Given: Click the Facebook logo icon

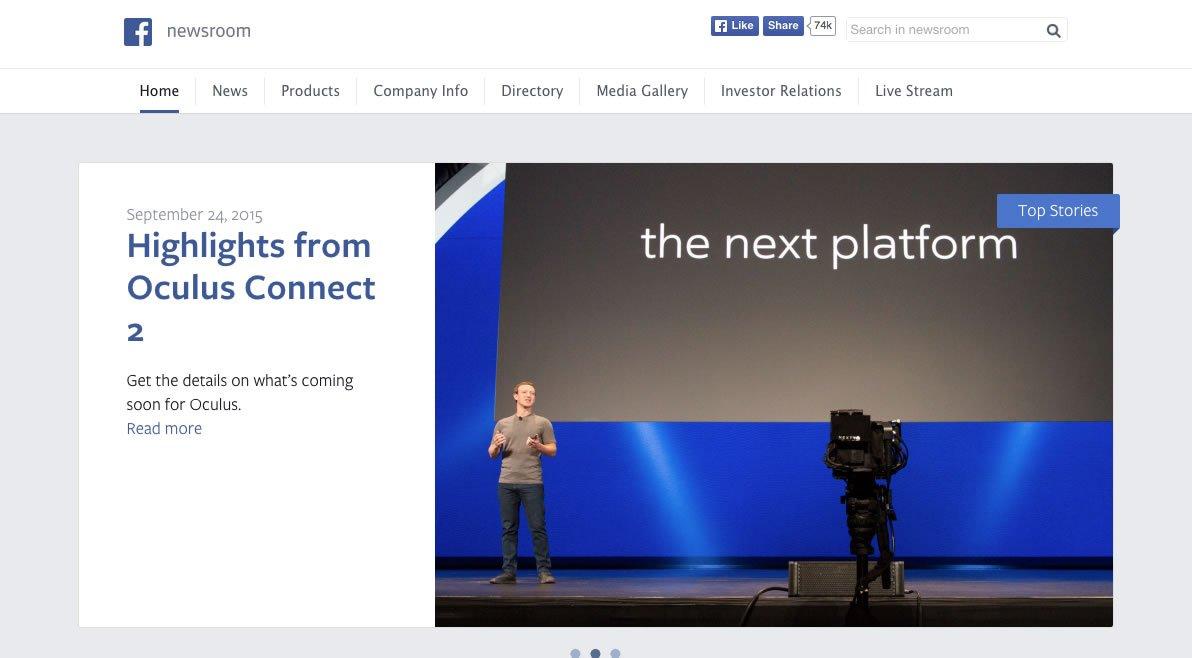Looking at the screenshot, I should point(138,32).
